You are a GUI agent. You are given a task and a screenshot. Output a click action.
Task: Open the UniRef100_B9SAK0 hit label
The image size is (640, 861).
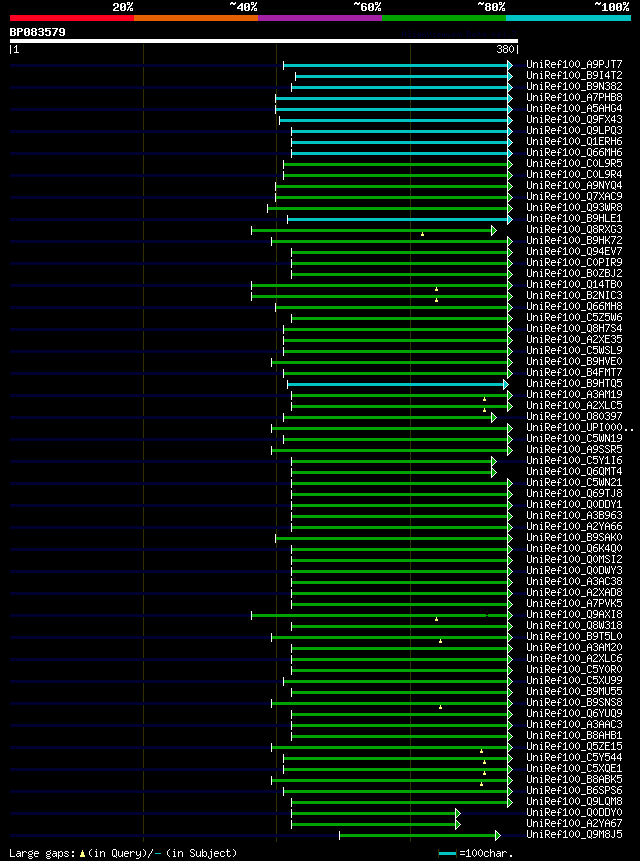[574, 537]
